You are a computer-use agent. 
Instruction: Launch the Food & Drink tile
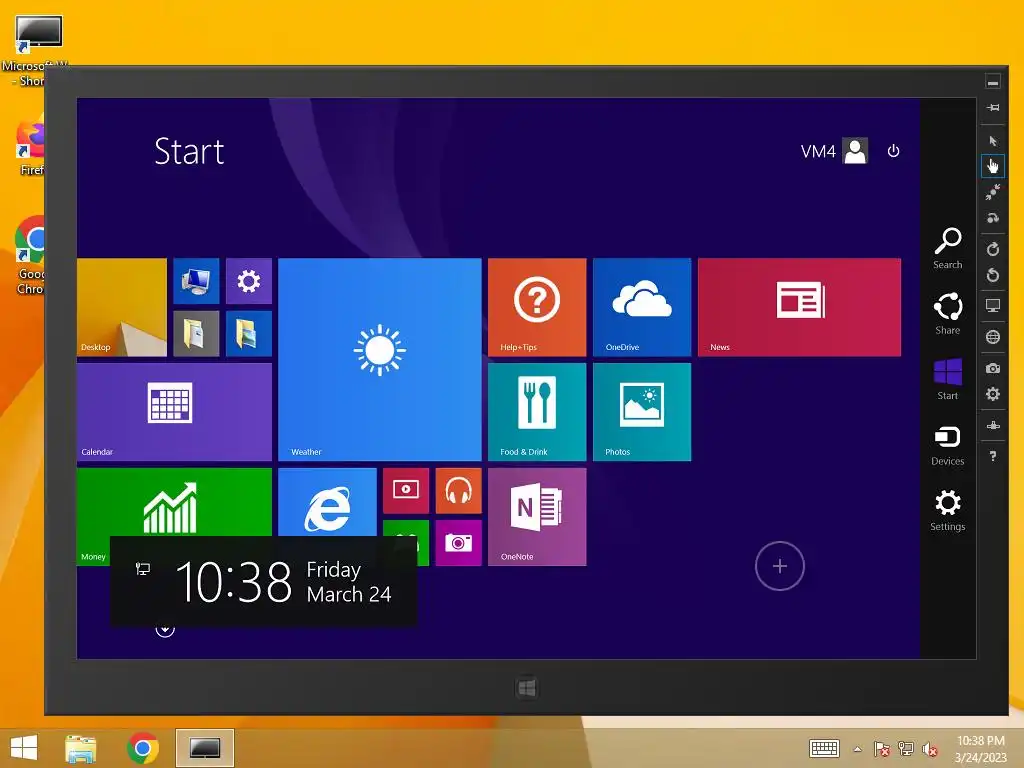[x=537, y=412]
